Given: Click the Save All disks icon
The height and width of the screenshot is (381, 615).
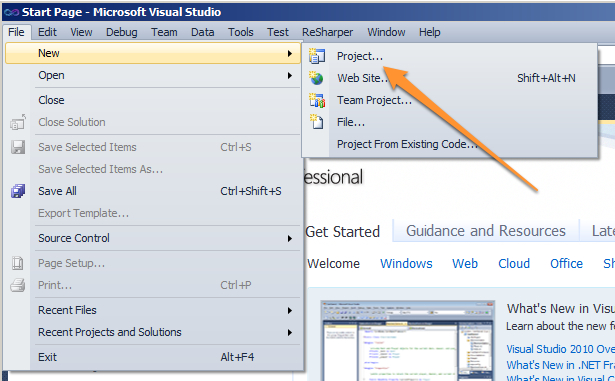Looking at the screenshot, I should [18, 191].
